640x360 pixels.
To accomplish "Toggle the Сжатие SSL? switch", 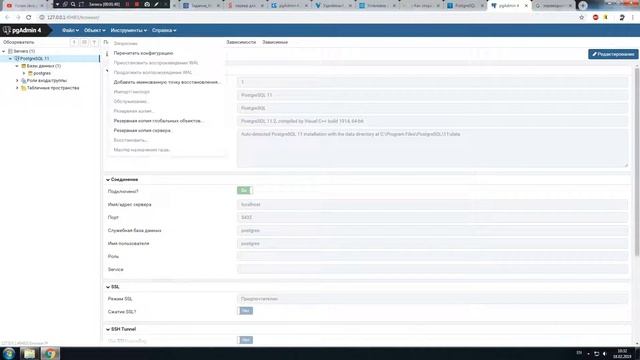I will (x=245, y=311).
